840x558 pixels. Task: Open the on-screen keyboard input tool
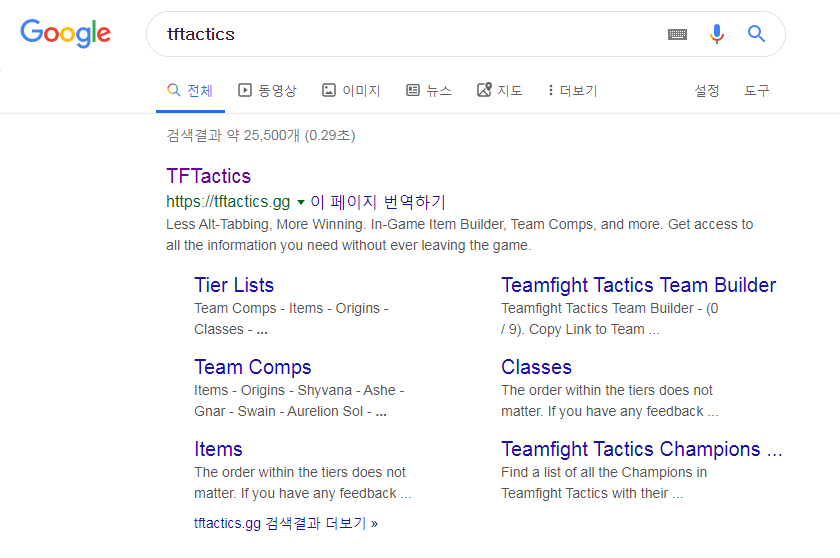[x=677, y=34]
